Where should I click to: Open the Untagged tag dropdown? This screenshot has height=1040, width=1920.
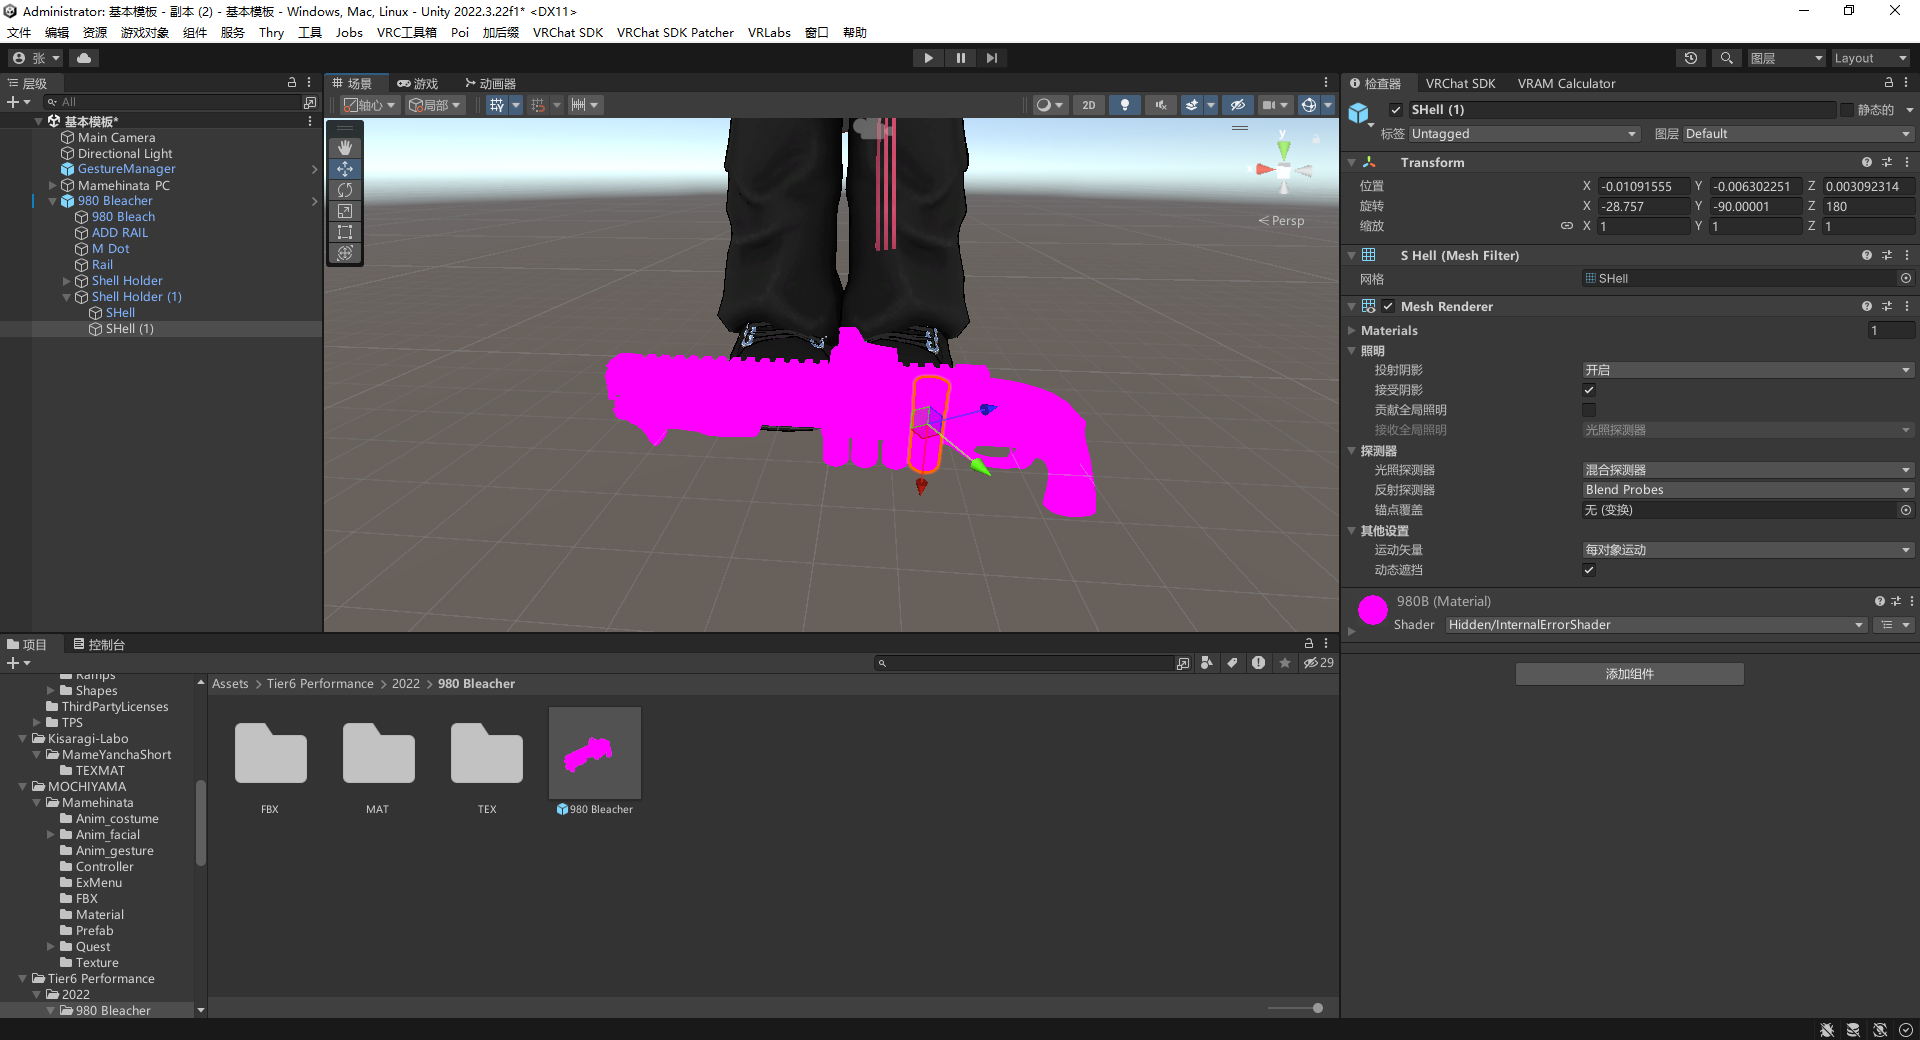pyautogui.click(x=1524, y=134)
